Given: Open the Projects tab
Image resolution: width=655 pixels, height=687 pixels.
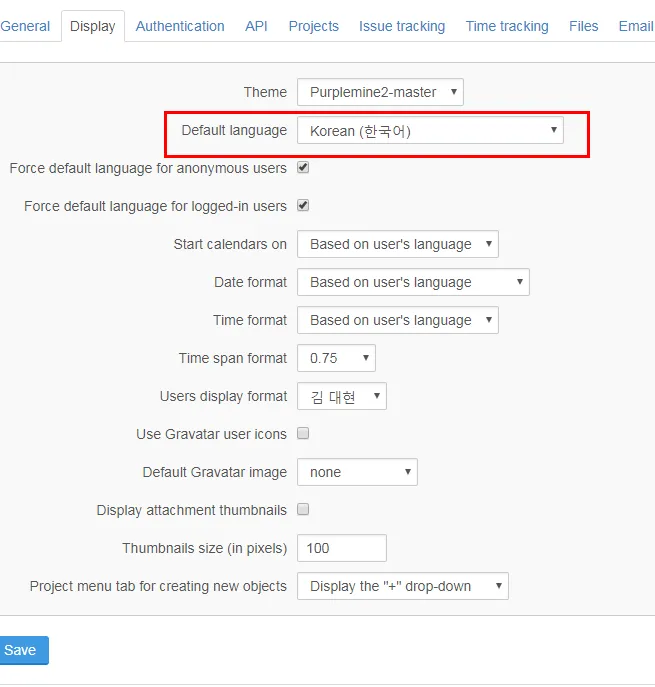Looking at the screenshot, I should coord(314,26).
